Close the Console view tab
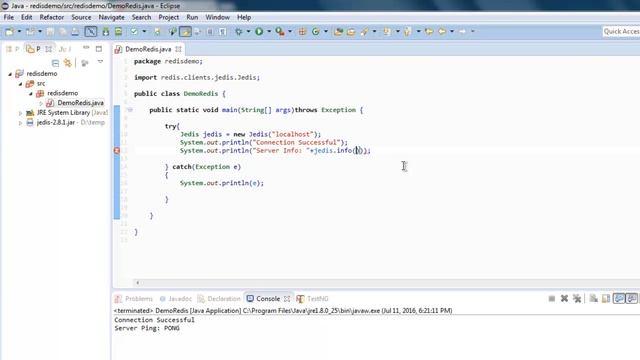 pos(287,299)
